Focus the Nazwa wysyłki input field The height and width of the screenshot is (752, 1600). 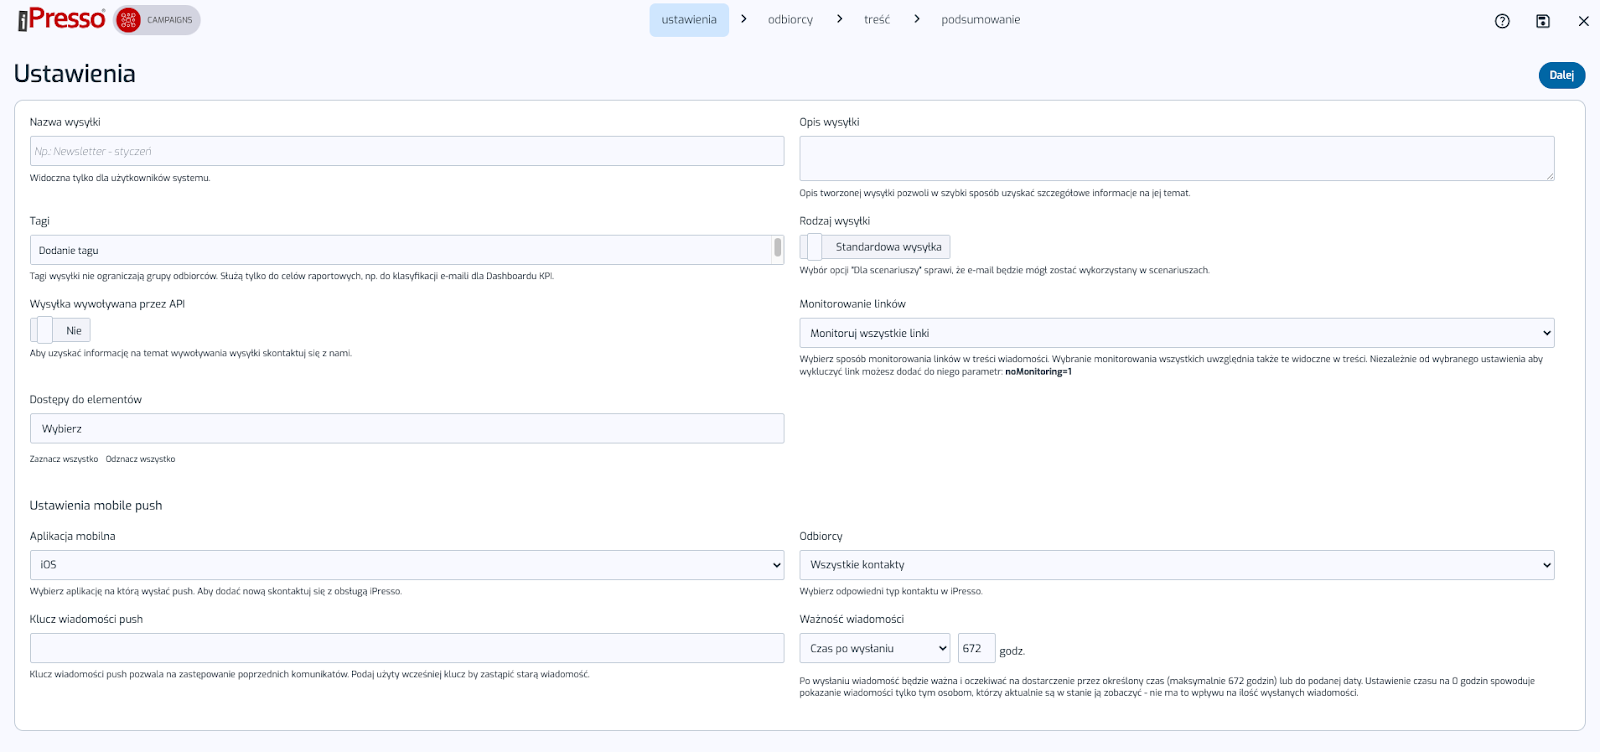coord(406,151)
